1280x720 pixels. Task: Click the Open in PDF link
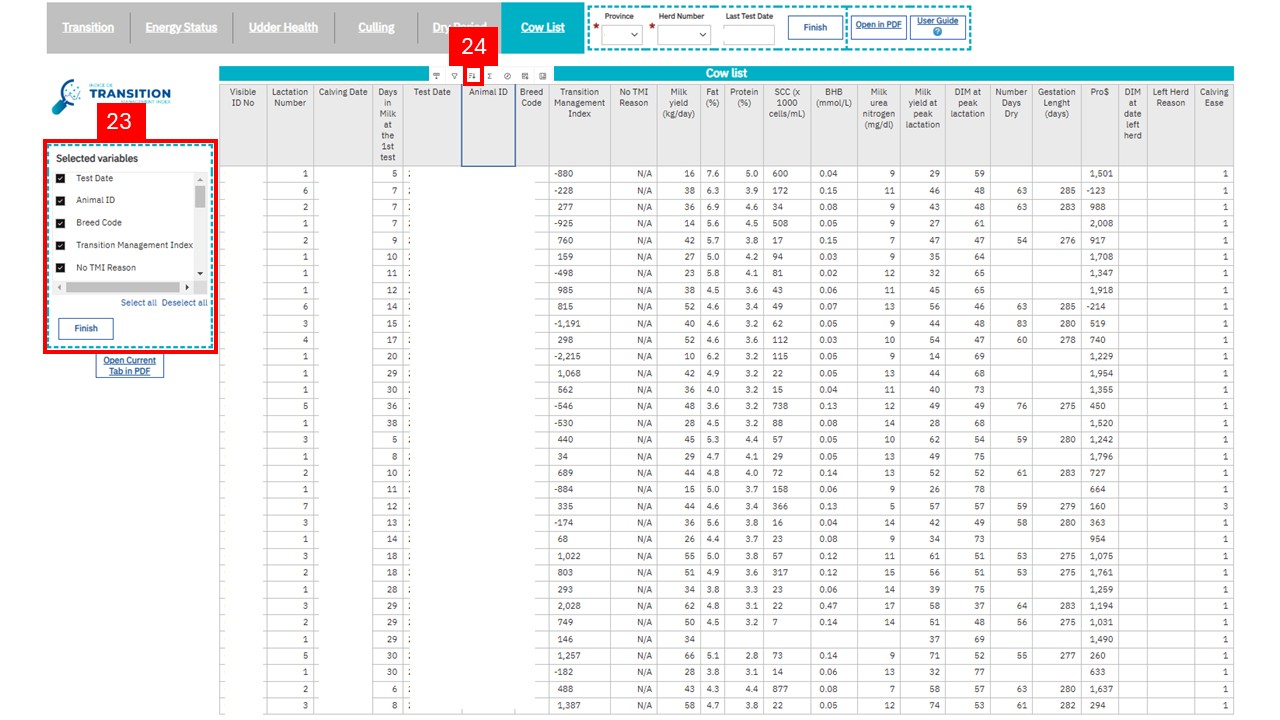click(x=880, y=27)
